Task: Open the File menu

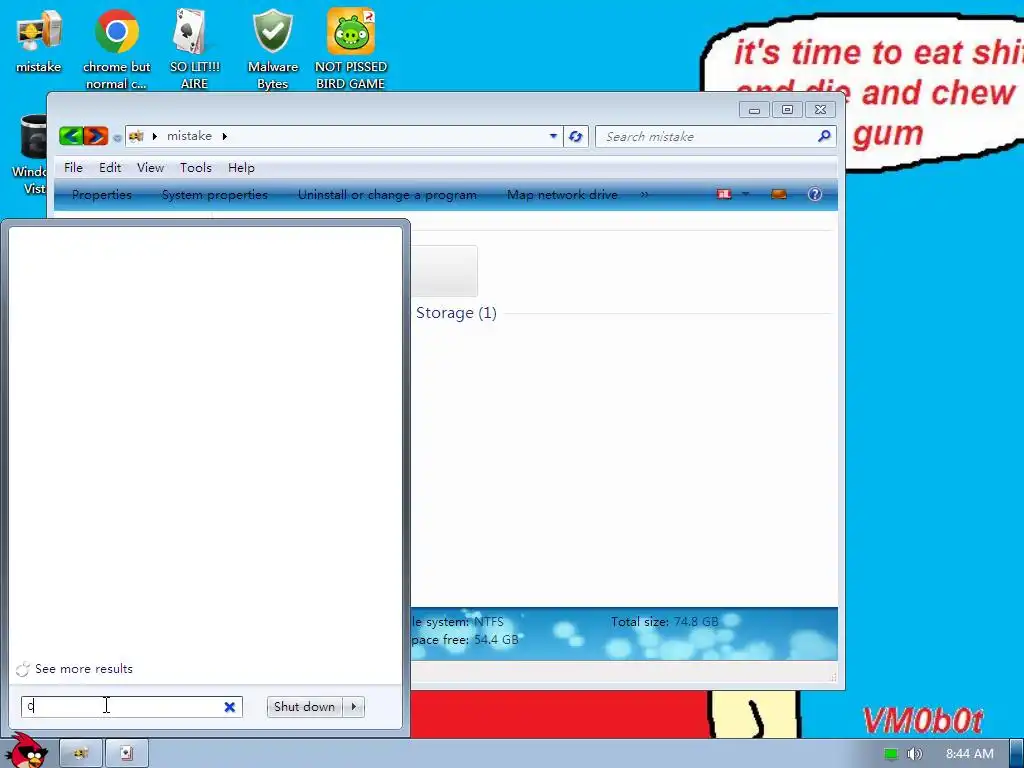Action: point(73,168)
